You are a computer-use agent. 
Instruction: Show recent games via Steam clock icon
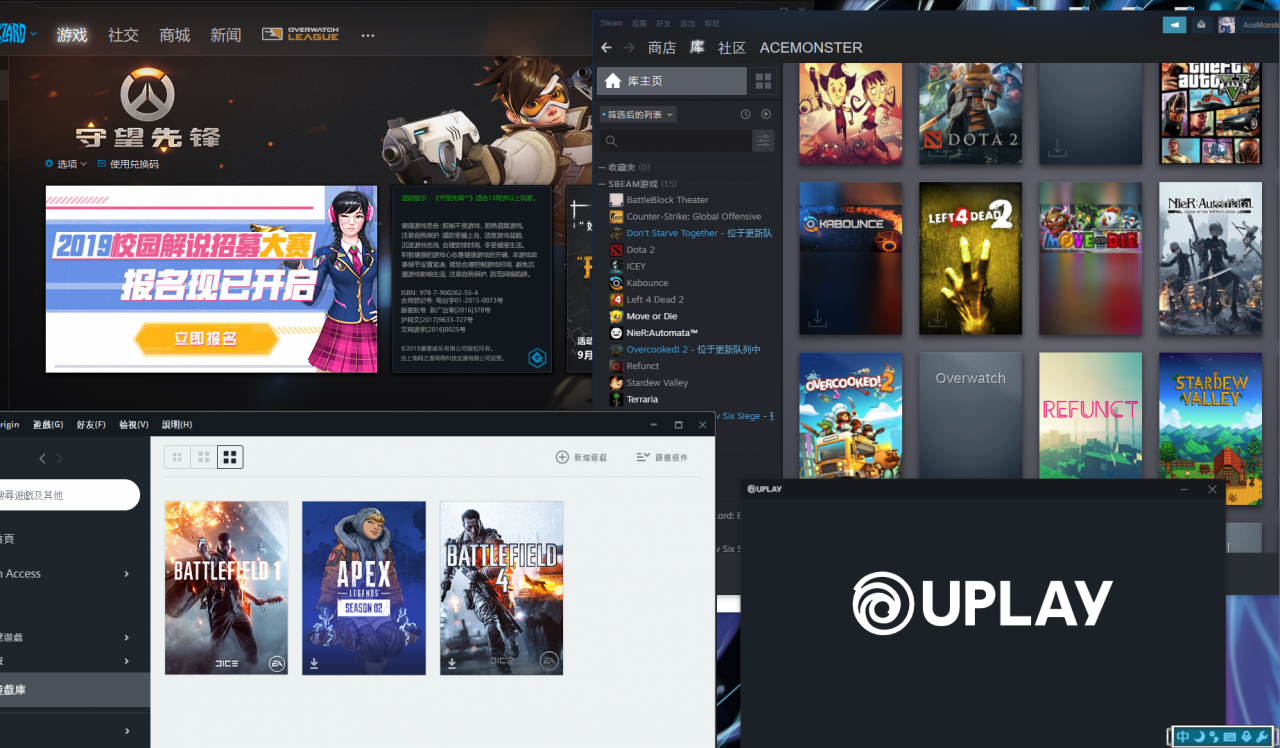pyautogui.click(x=745, y=115)
